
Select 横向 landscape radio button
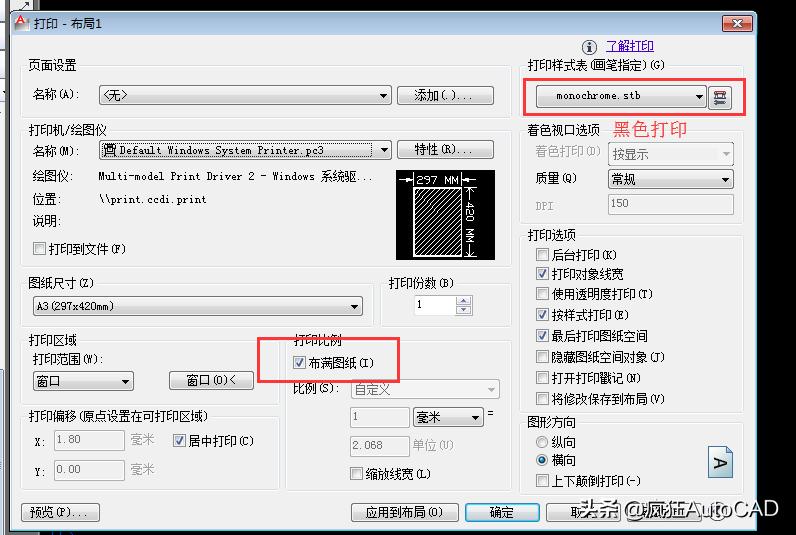coord(542,460)
